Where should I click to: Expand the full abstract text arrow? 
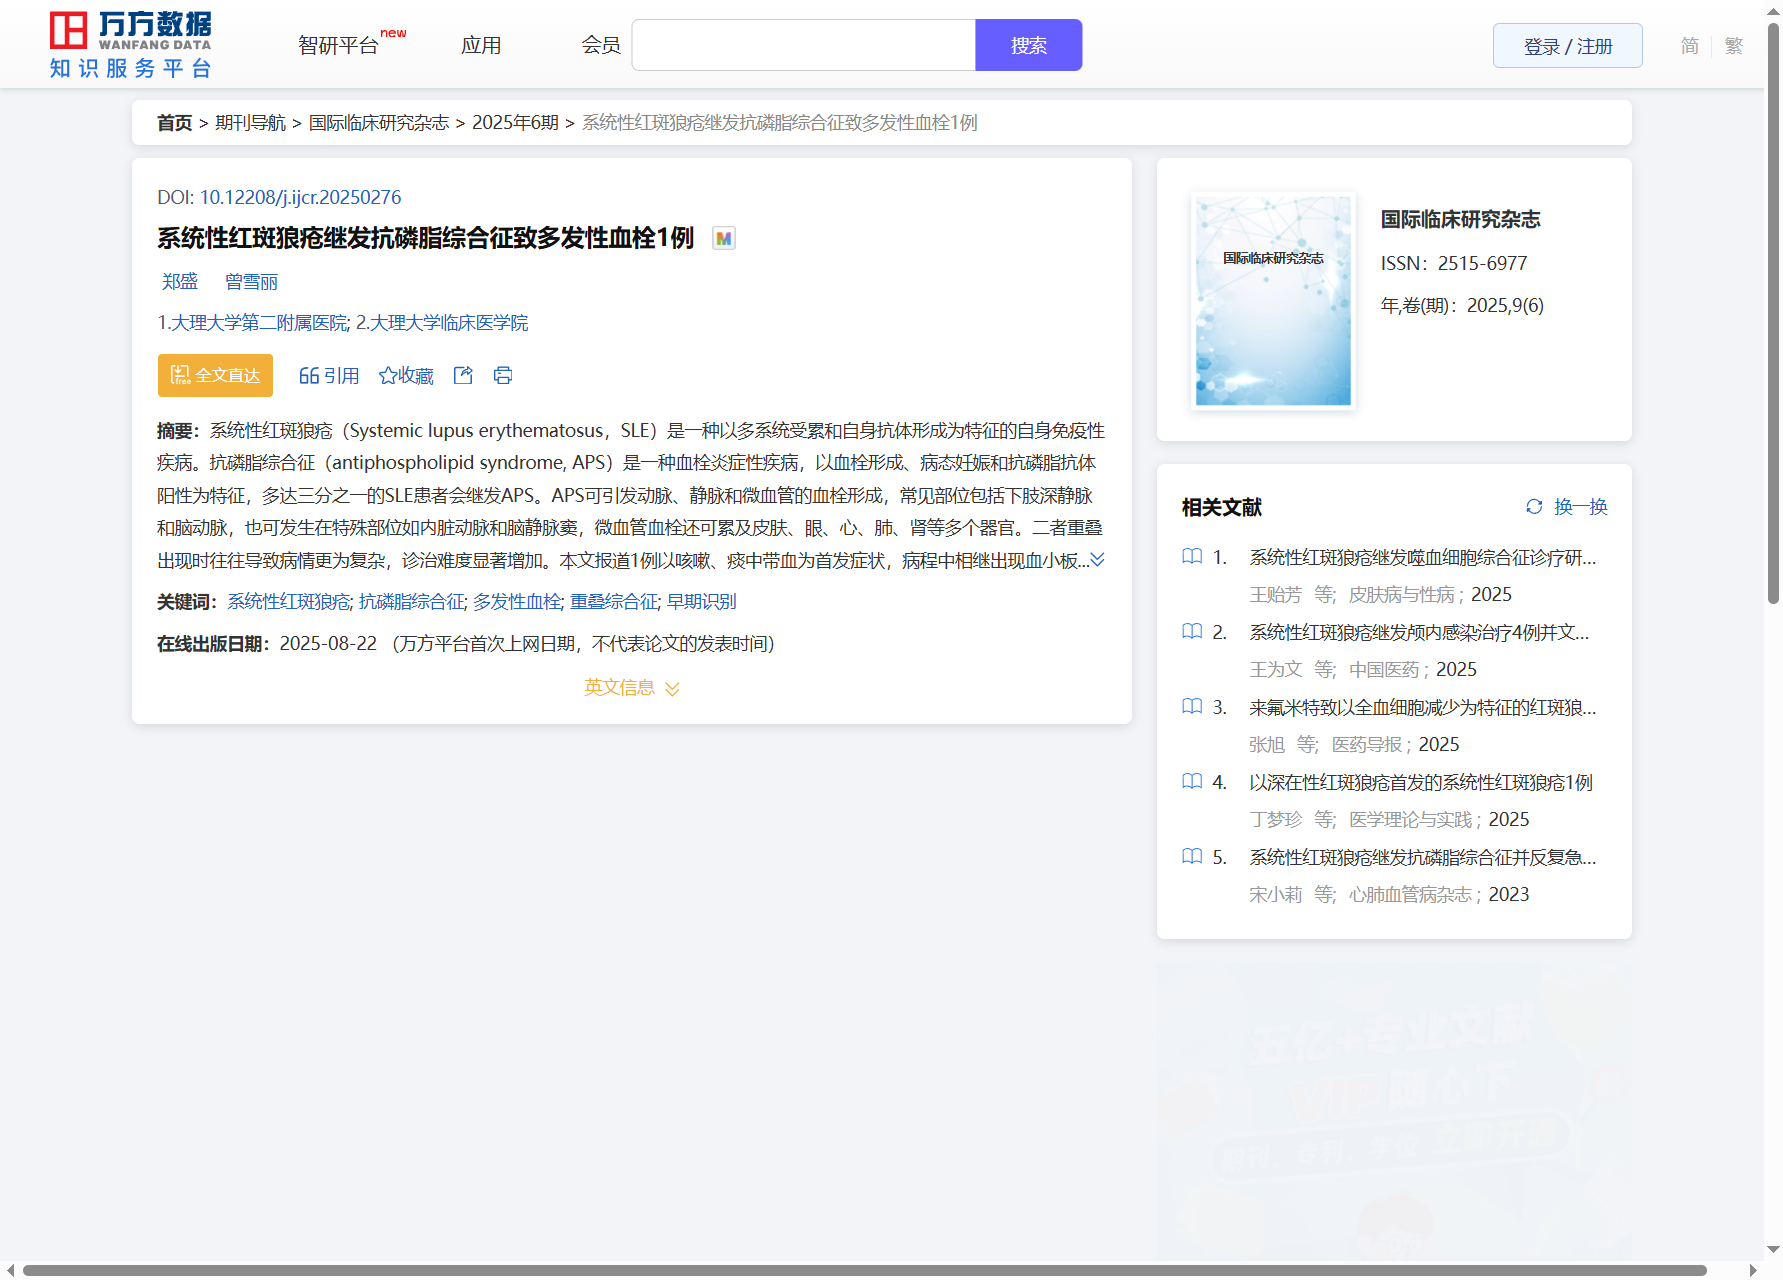[1097, 560]
